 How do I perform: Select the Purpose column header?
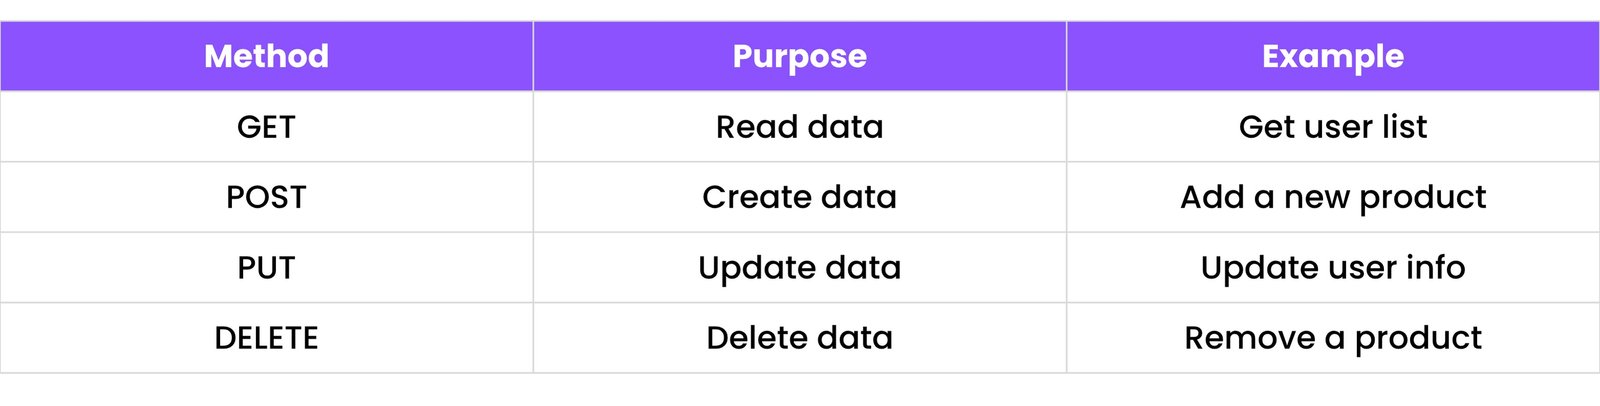(799, 56)
